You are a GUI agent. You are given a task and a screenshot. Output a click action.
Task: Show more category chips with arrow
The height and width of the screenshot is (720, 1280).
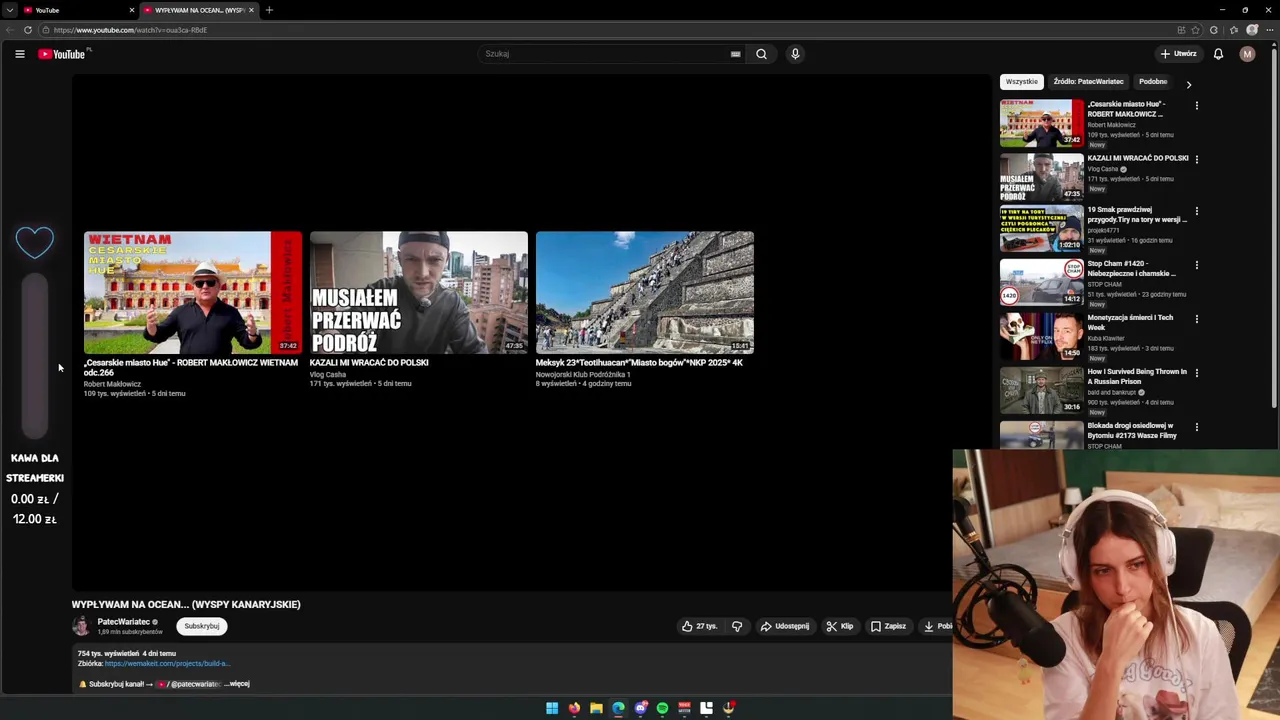[x=1189, y=84]
